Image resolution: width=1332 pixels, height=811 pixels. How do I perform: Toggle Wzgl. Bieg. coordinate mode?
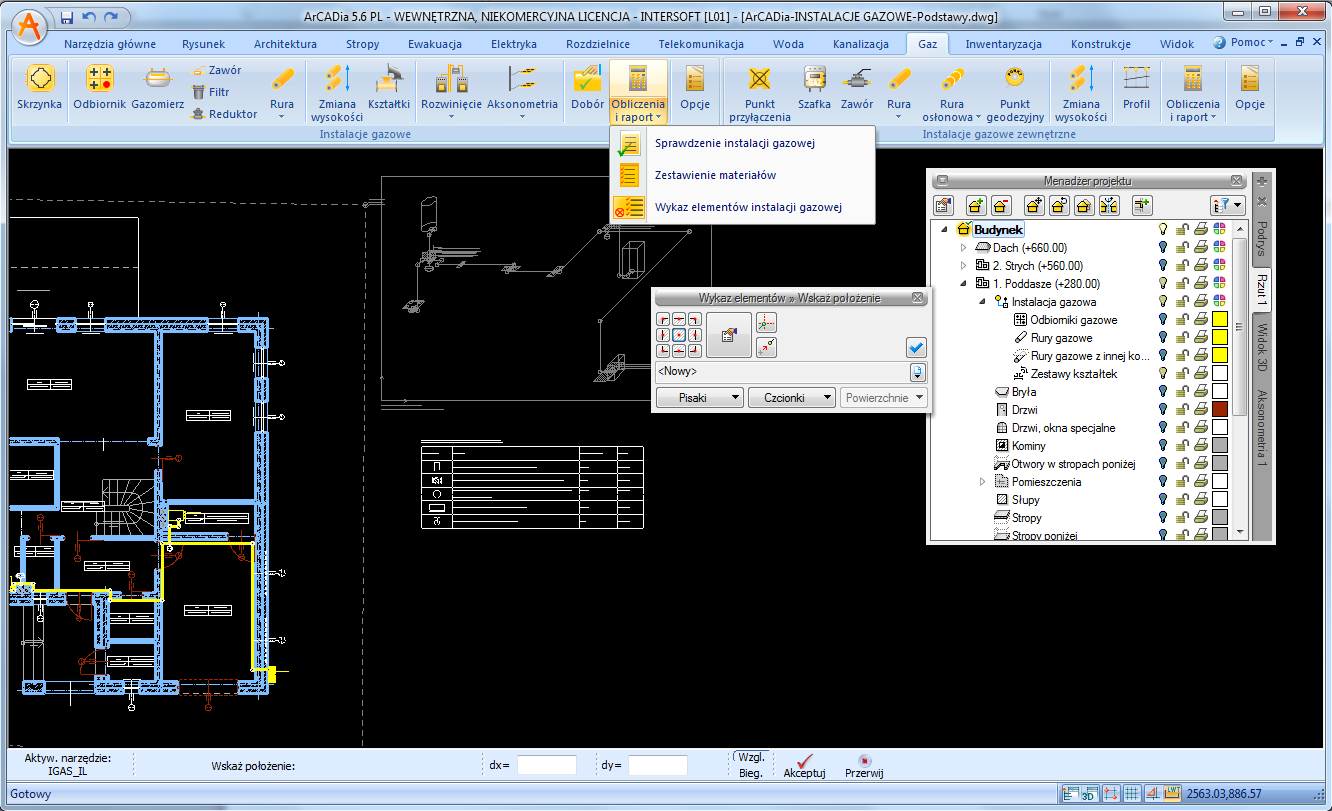750,765
